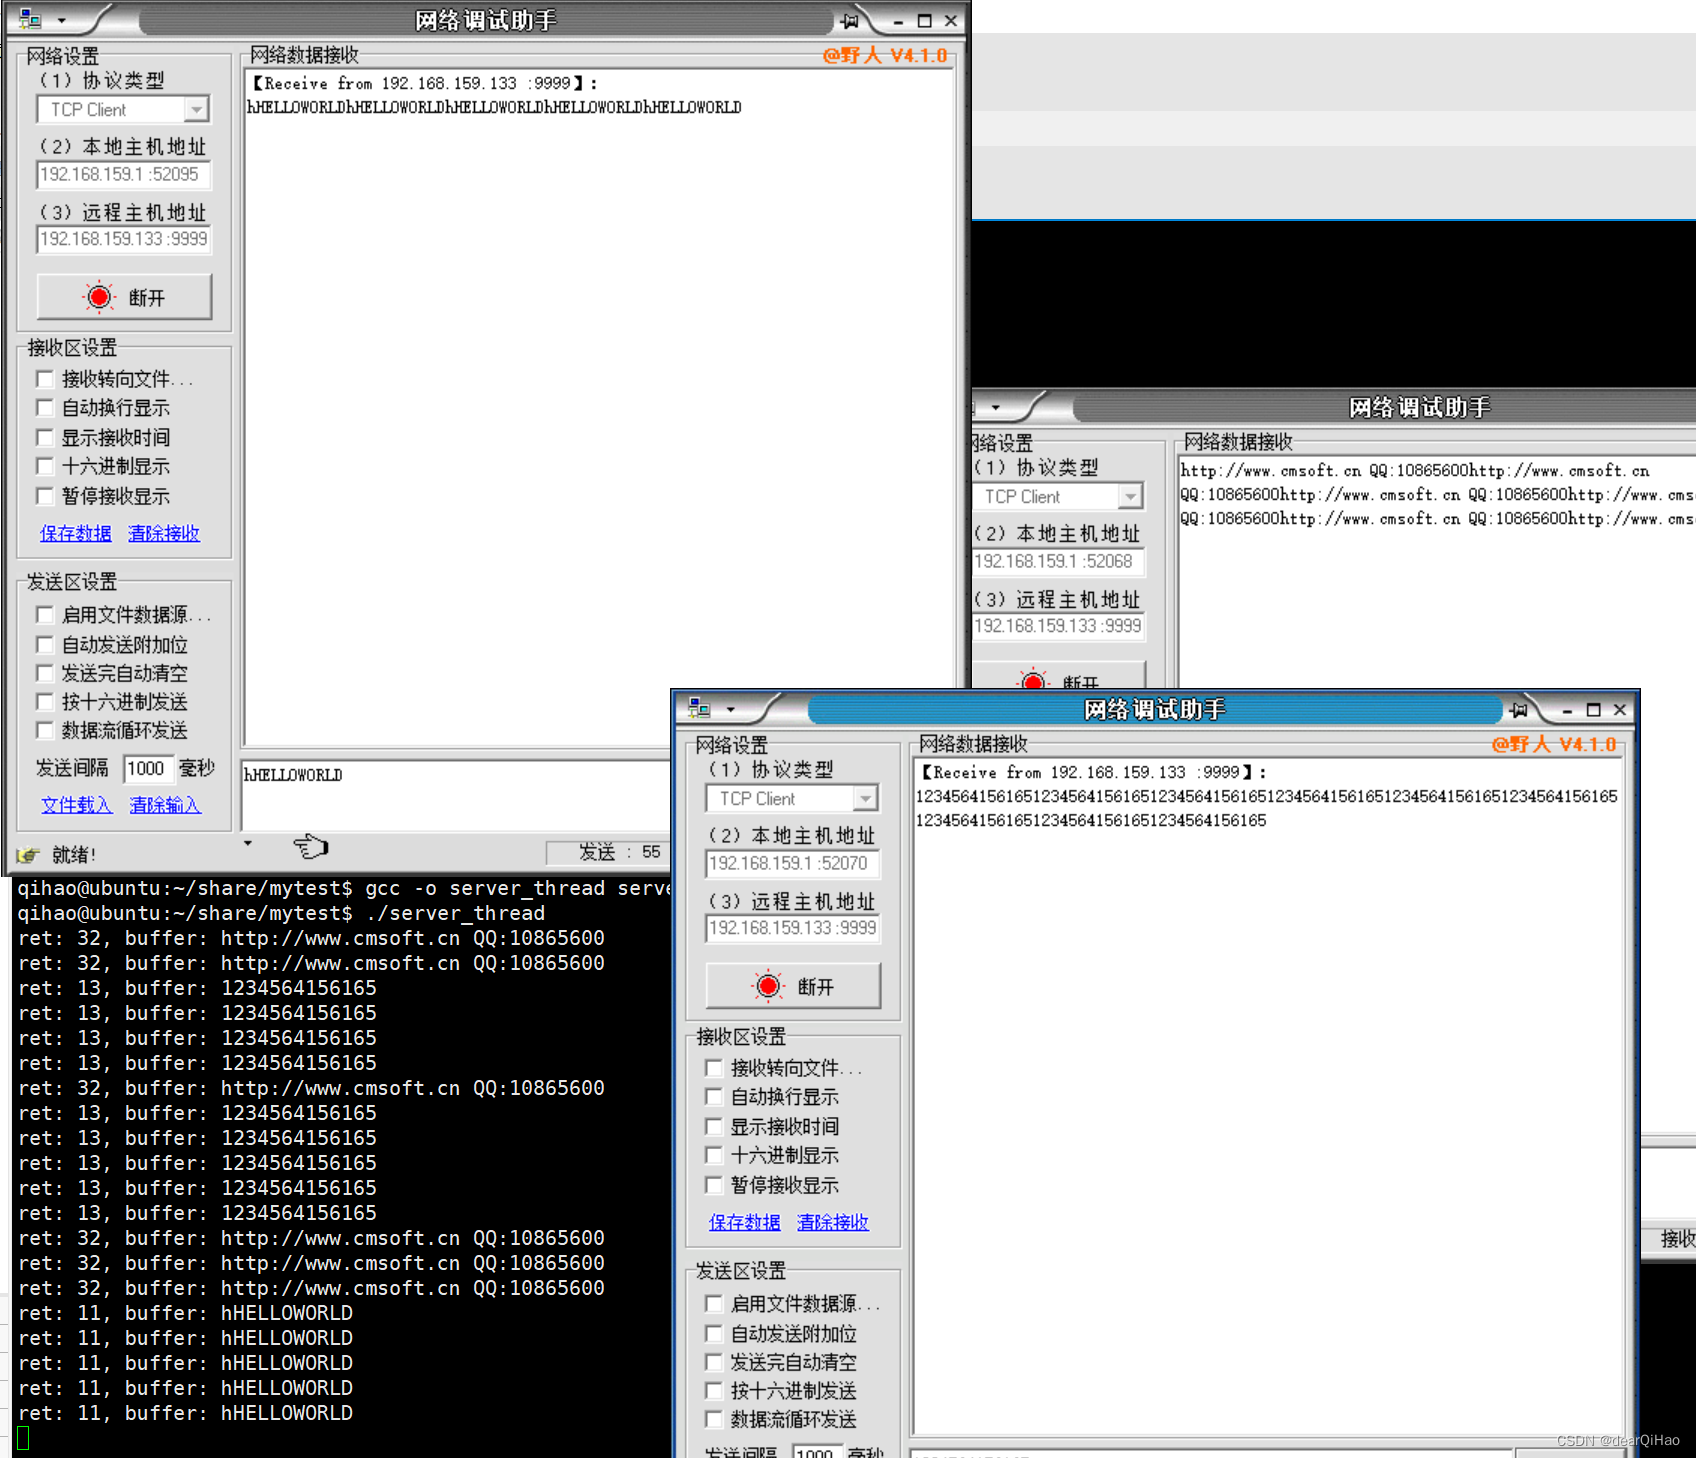The width and height of the screenshot is (1696, 1458).
Task: Click local host address field 192.168.159.1:52095
Action: click(x=124, y=175)
